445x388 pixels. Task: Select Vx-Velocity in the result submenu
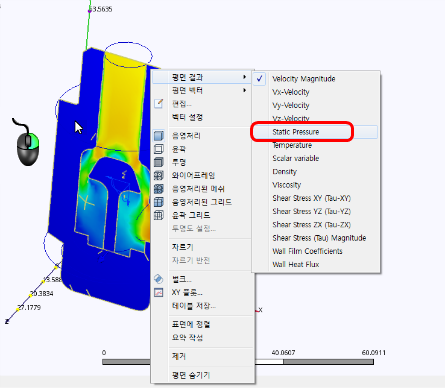[291, 92]
